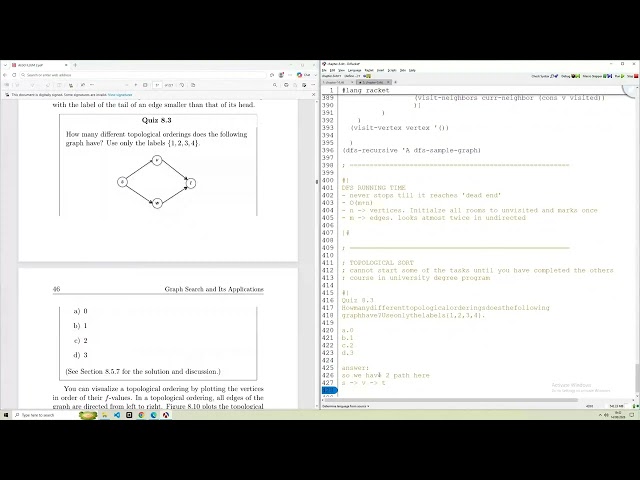Open the (define ...) dropdown in DrRacket
The width and height of the screenshot is (640, 480).
pyautogui.click(x=352, y=76)
